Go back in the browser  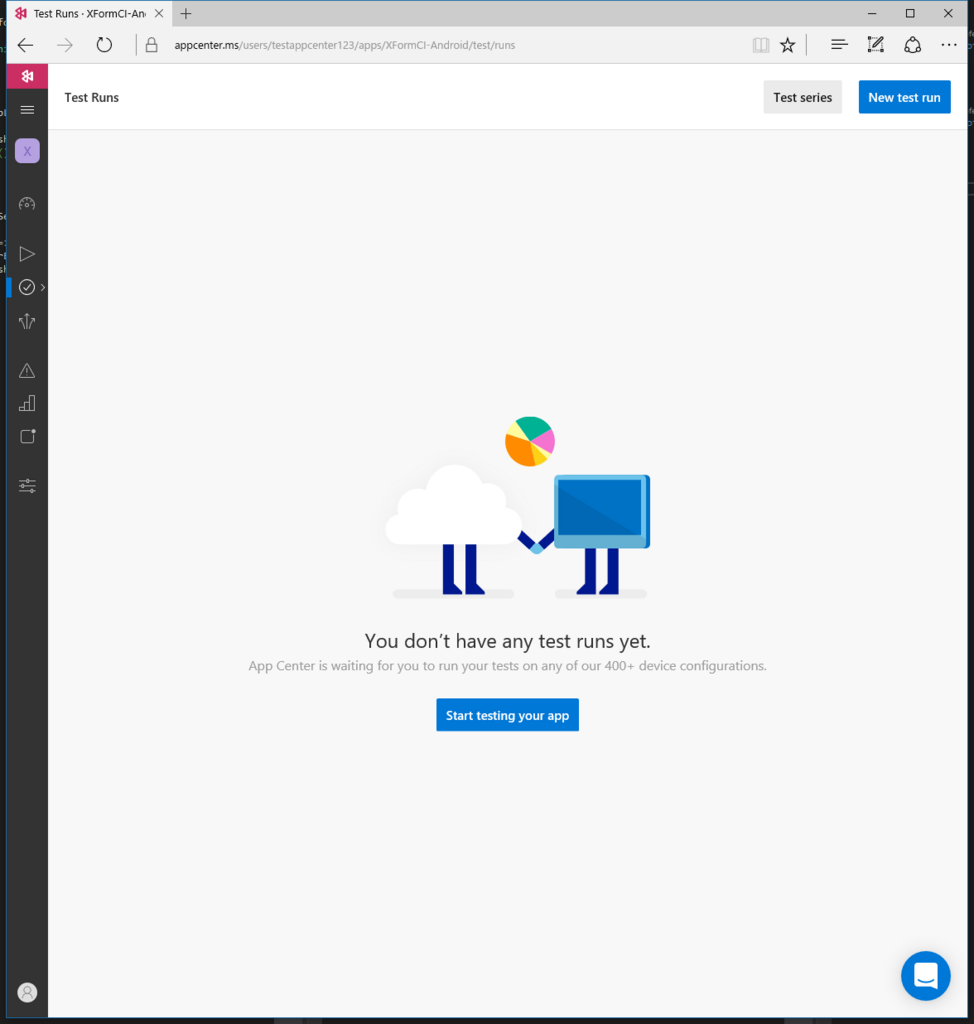(25, 45)
